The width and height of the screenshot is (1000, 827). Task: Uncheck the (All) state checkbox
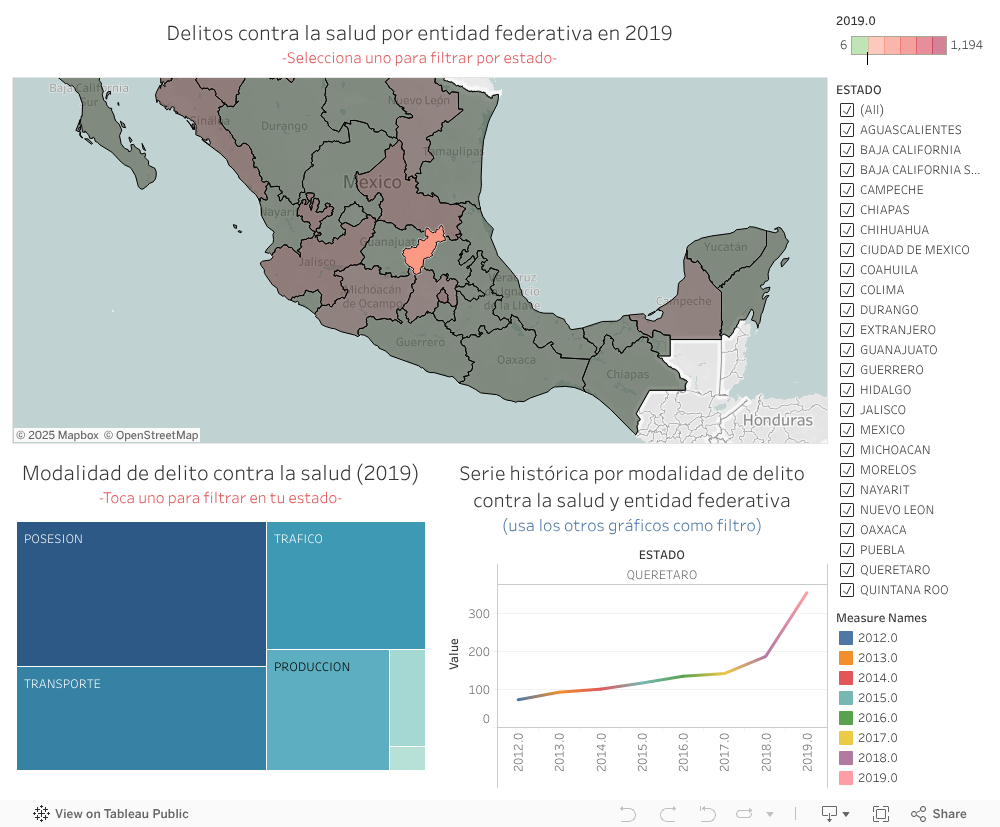click(x=847, y=110)
